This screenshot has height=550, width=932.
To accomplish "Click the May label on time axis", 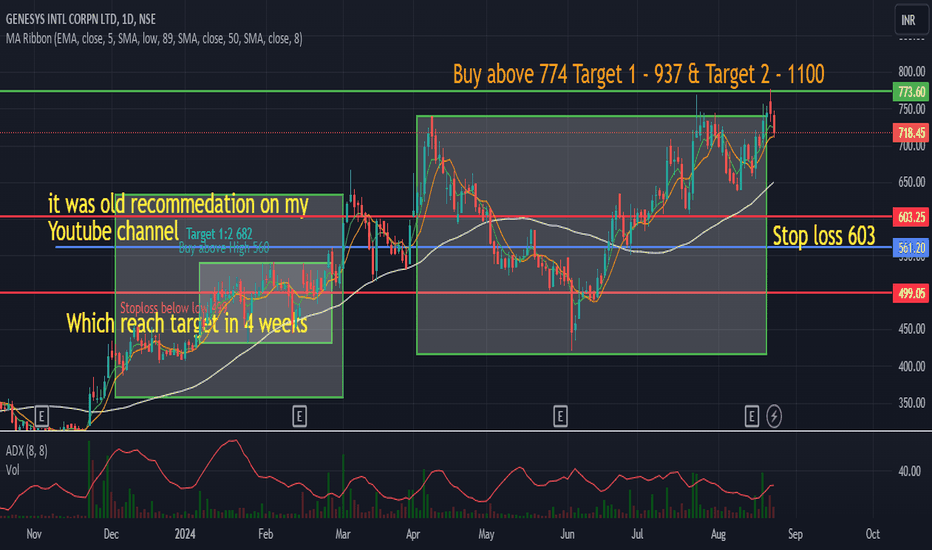I will coord(486,534).
